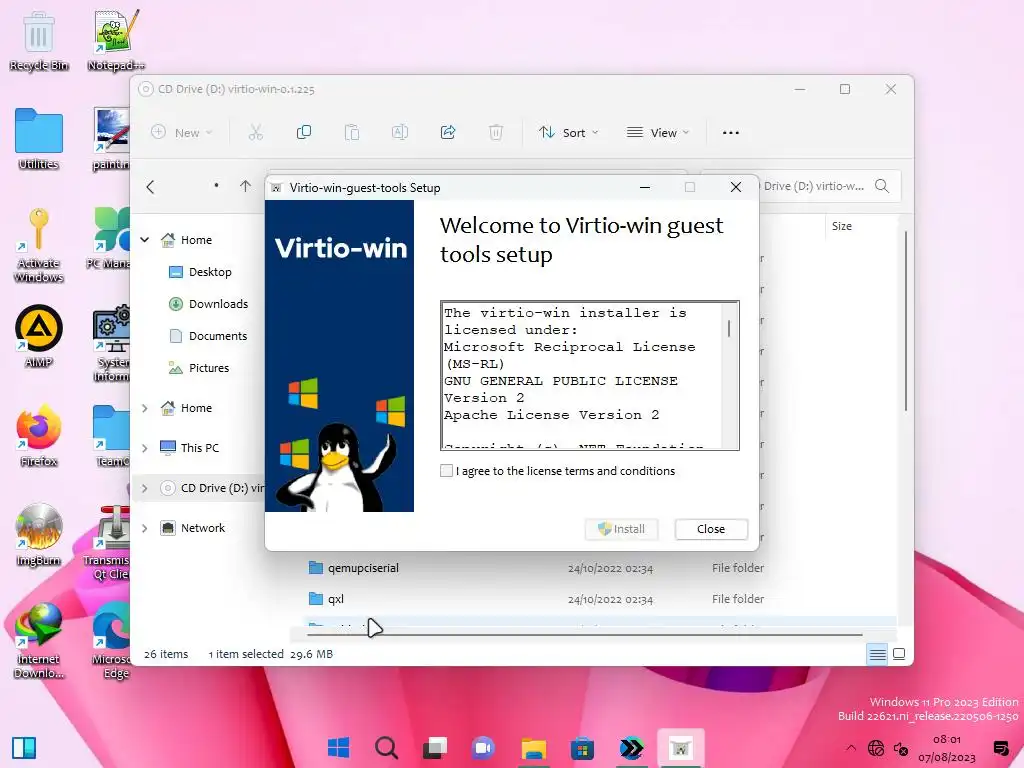Open the Windows Start menu

pos(338,748)
